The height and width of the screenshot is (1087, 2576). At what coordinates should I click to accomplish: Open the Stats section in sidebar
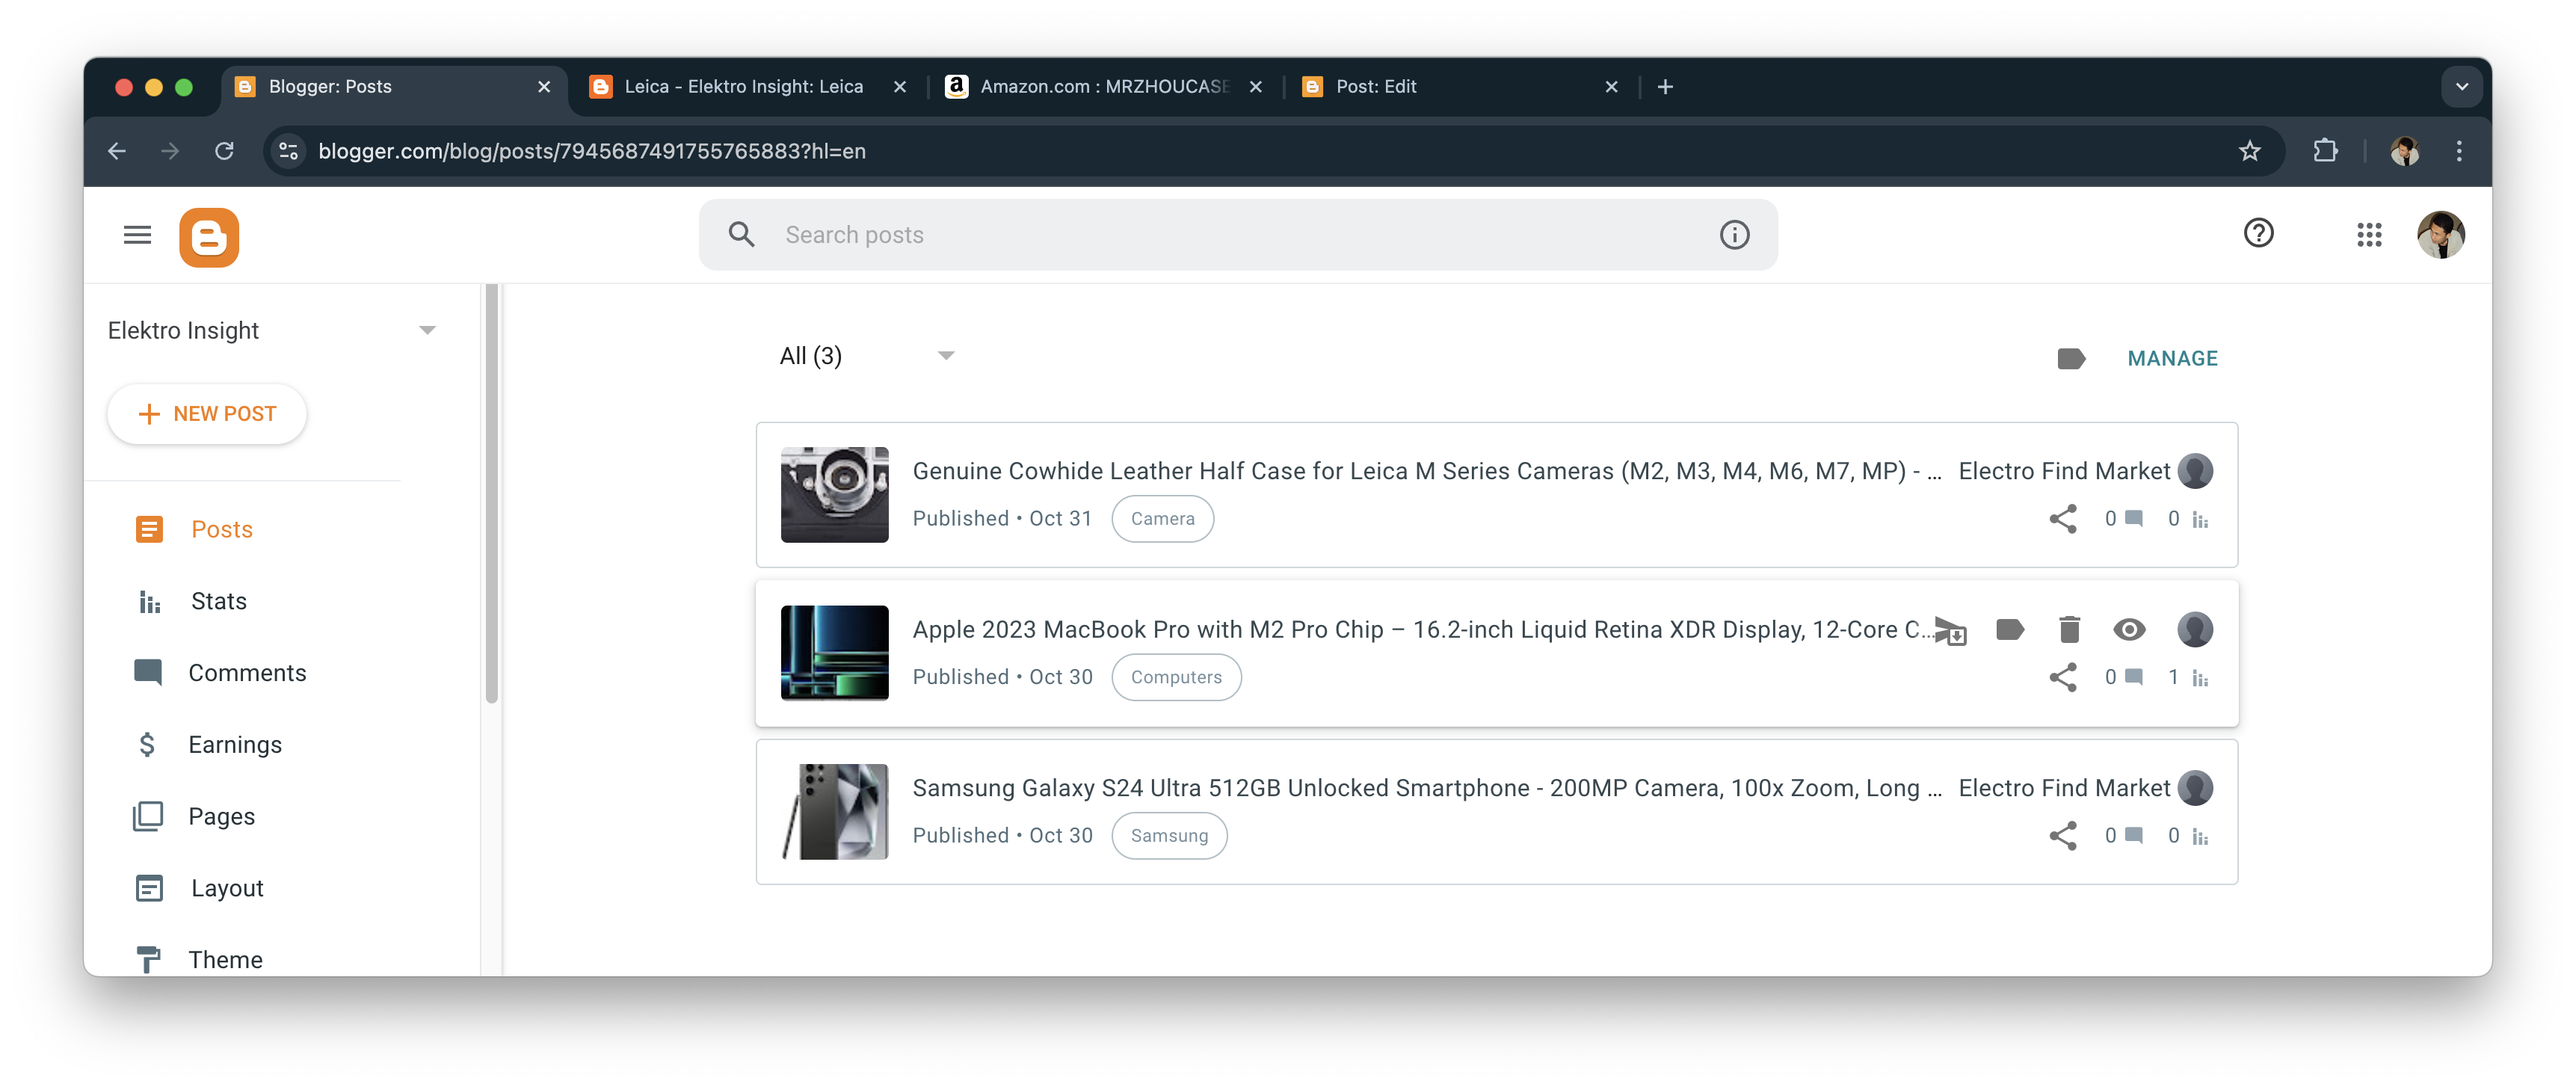[x=218, y=601]
